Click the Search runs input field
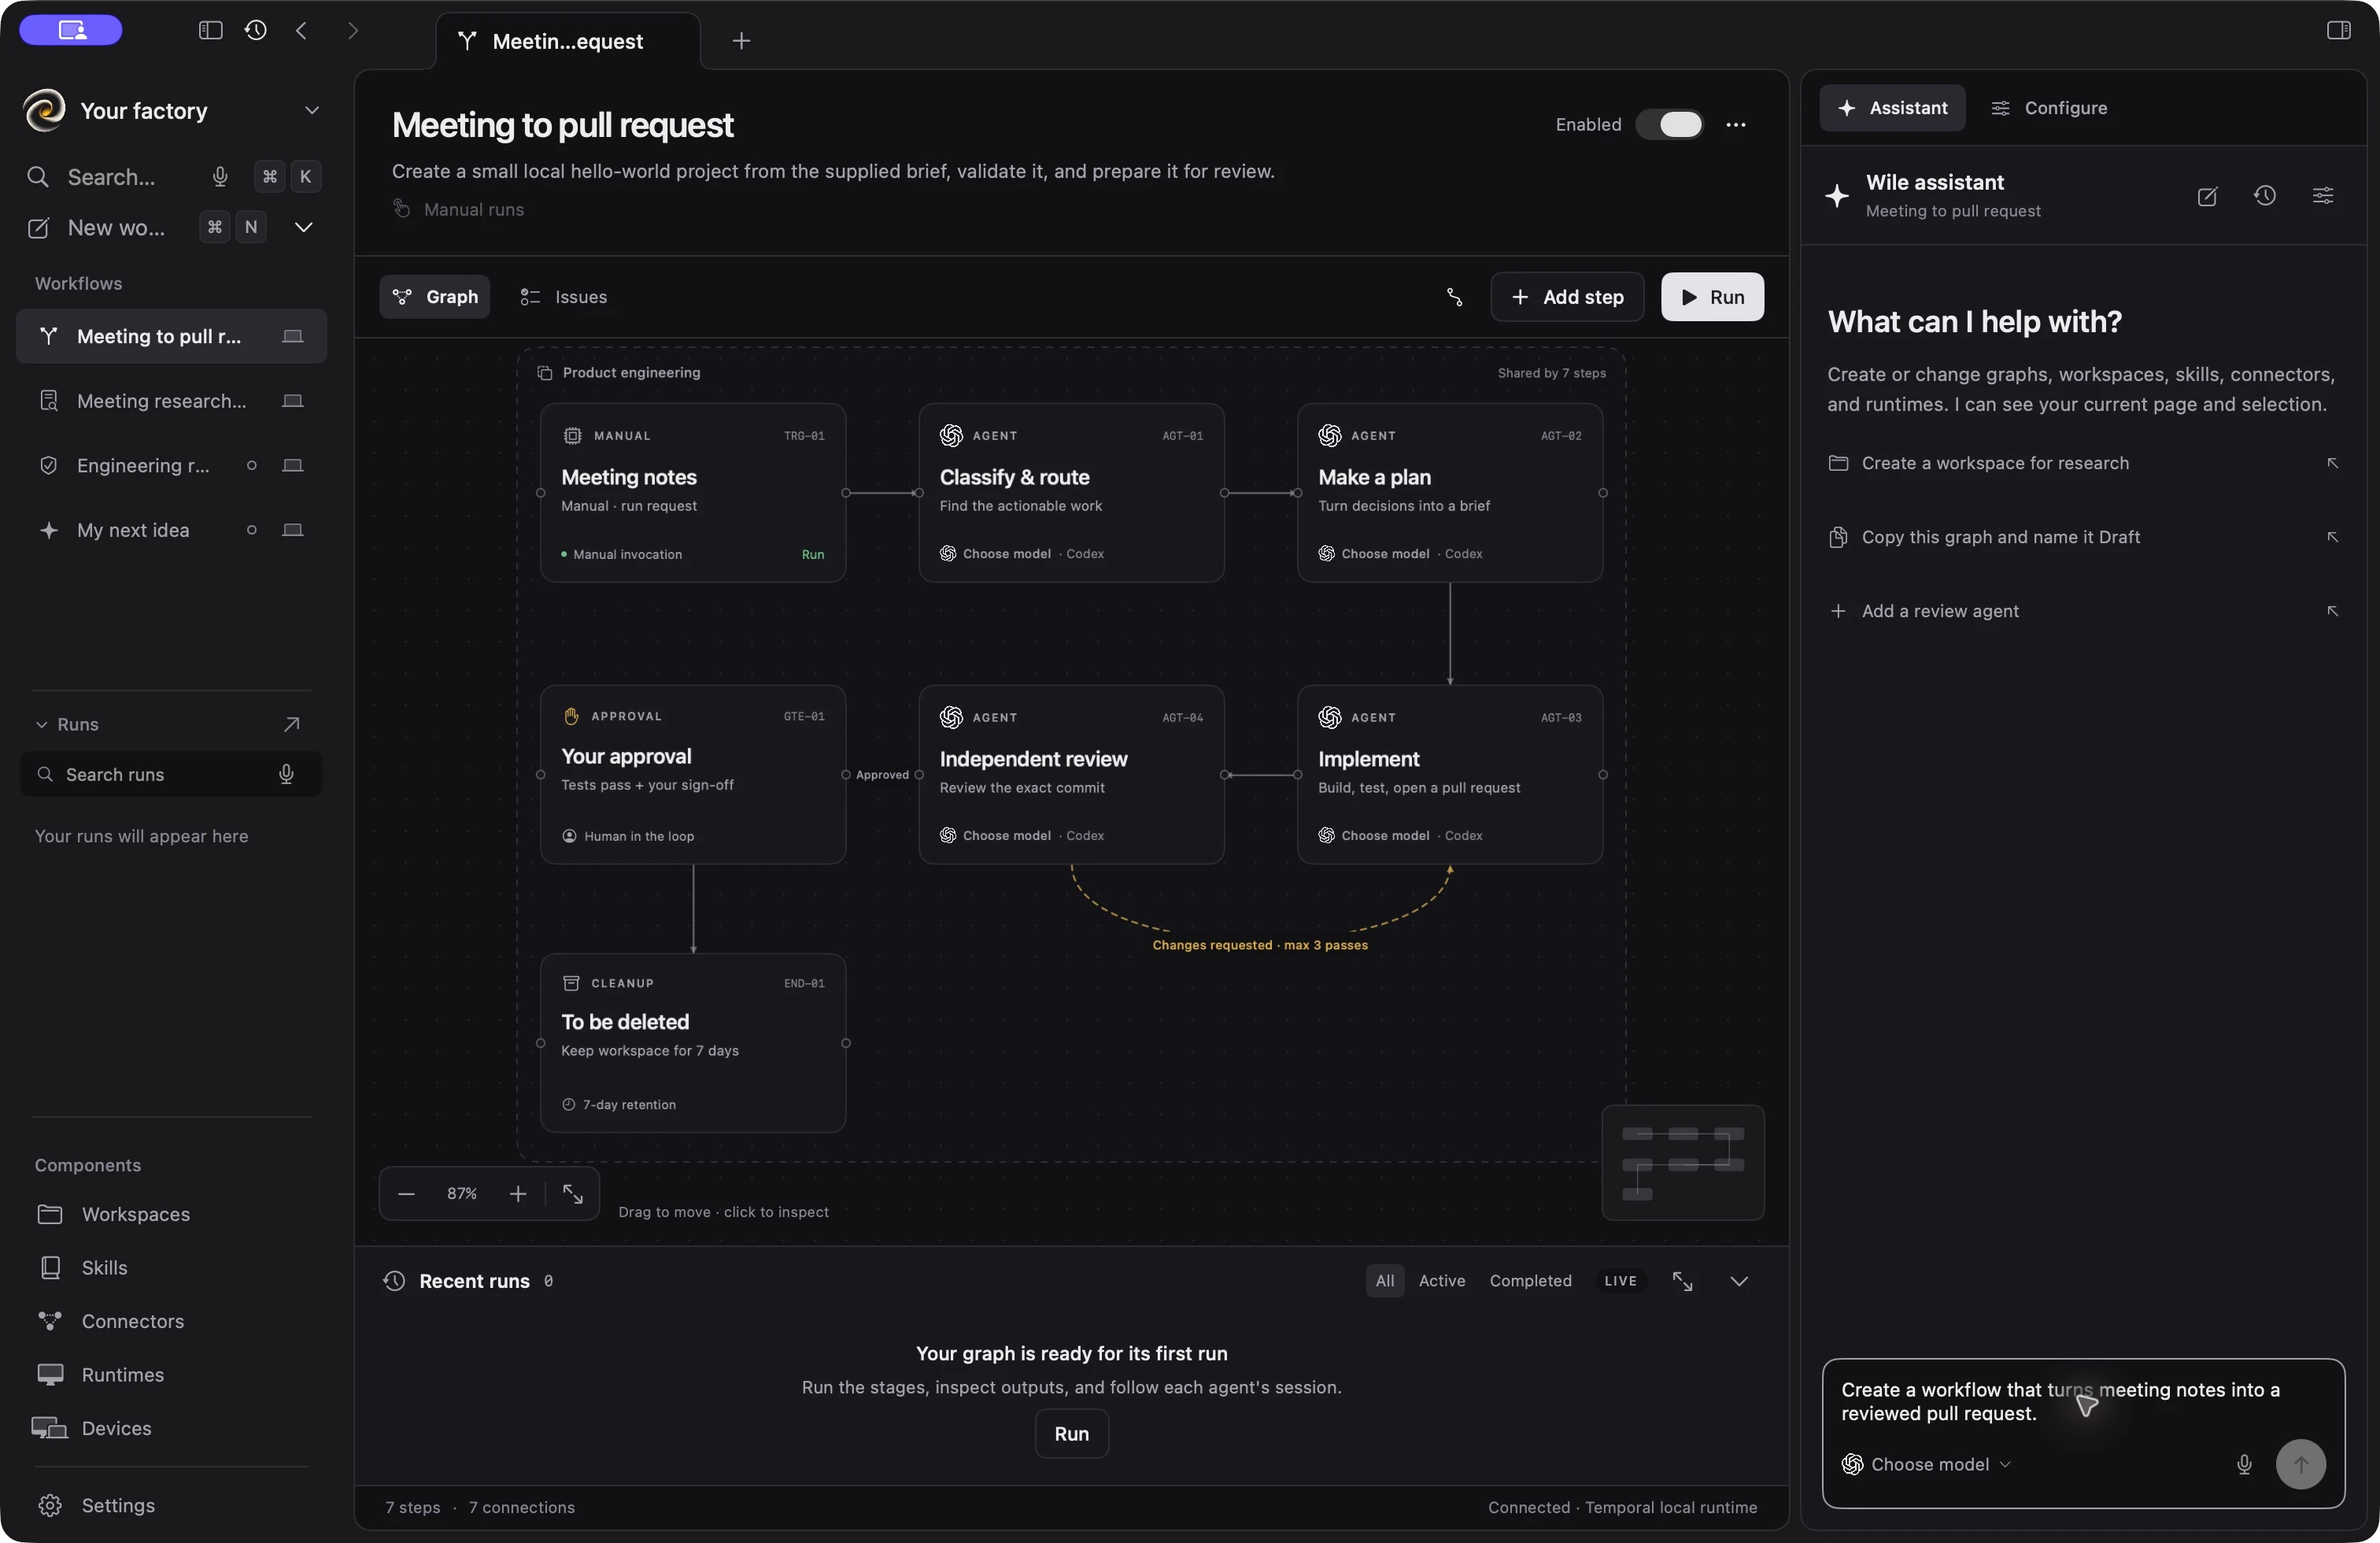Screen dimensions: 2380x1543 (x=171, y=775)
